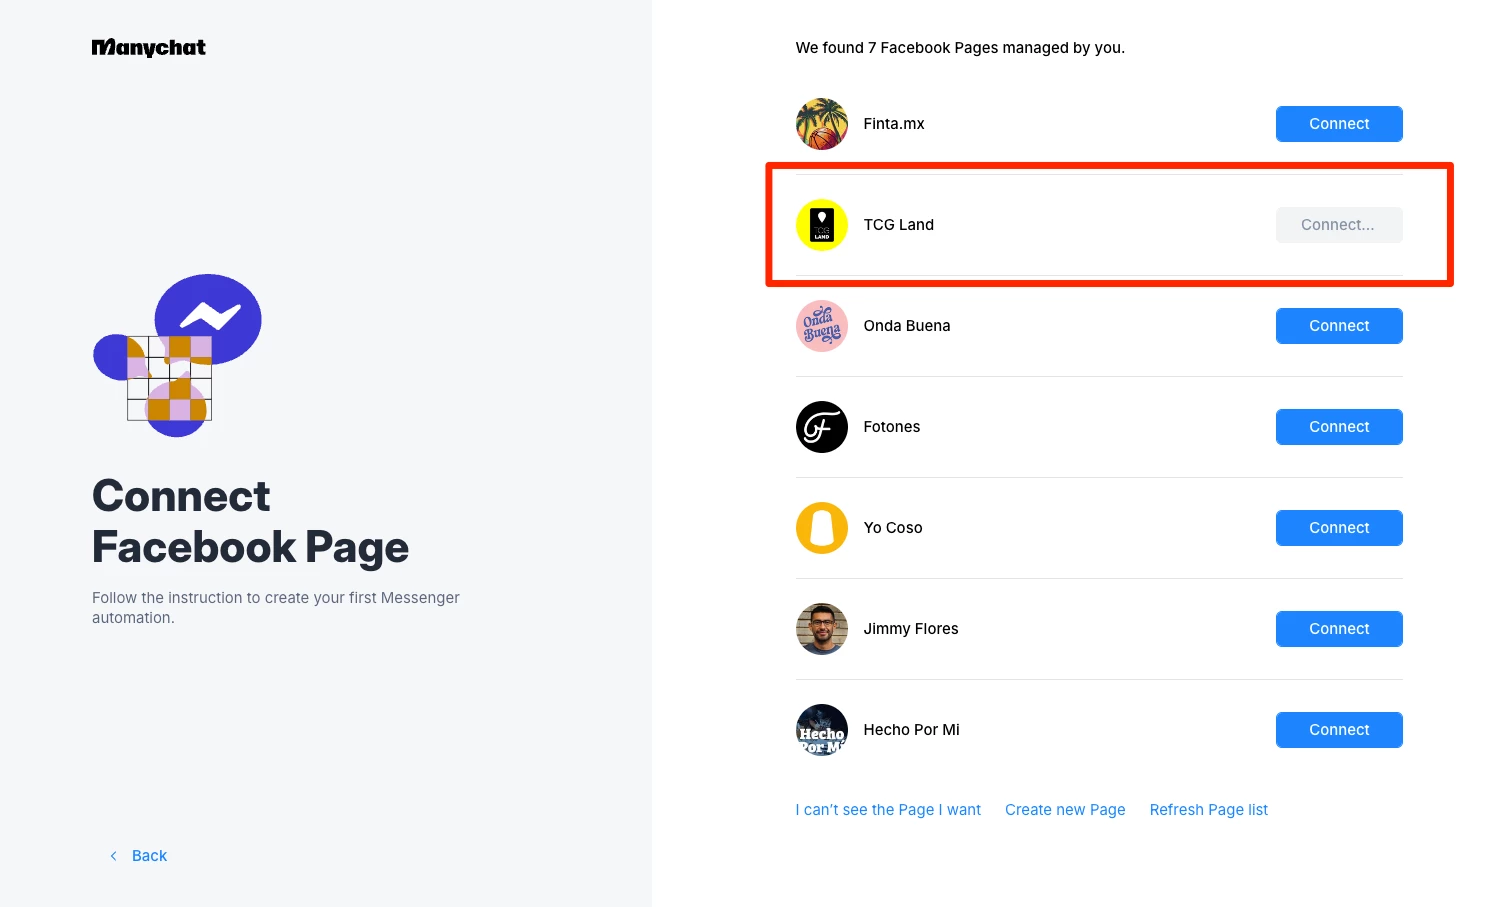Select the Fotones page name
The image size is (1508, 907).
tap(892, 427)
